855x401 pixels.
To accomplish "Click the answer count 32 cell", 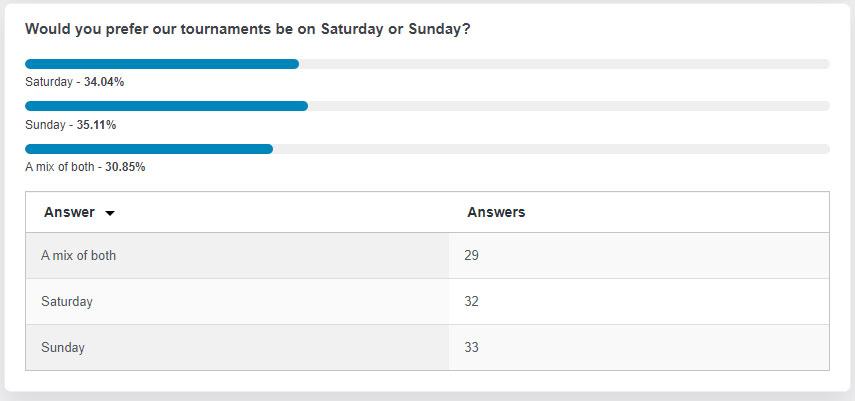I will click(x=639, y=301).
